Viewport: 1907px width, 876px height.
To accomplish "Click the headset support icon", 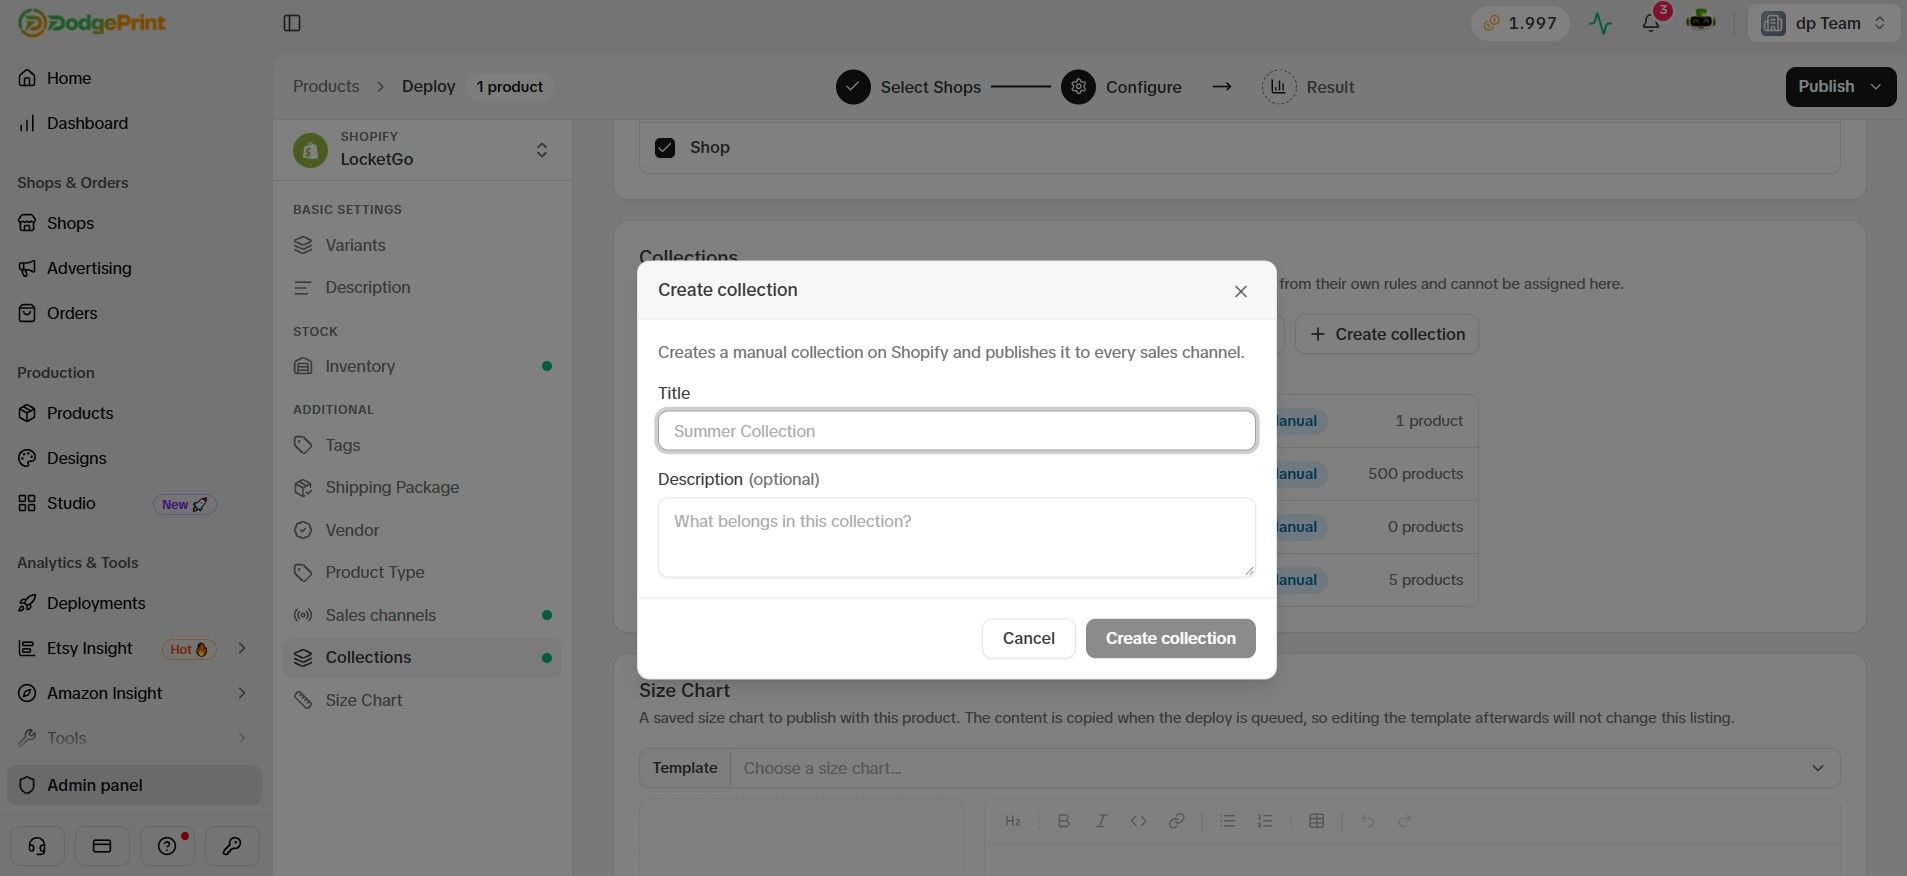I will (37, 846).
